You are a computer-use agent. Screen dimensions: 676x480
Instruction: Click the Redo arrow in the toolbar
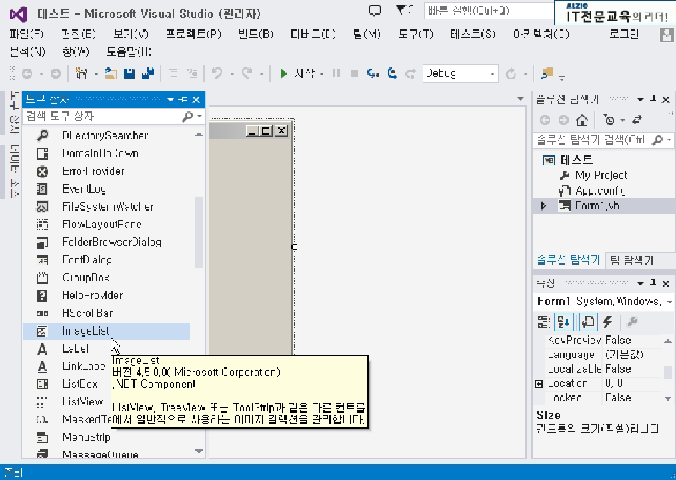tap(247, 73)
